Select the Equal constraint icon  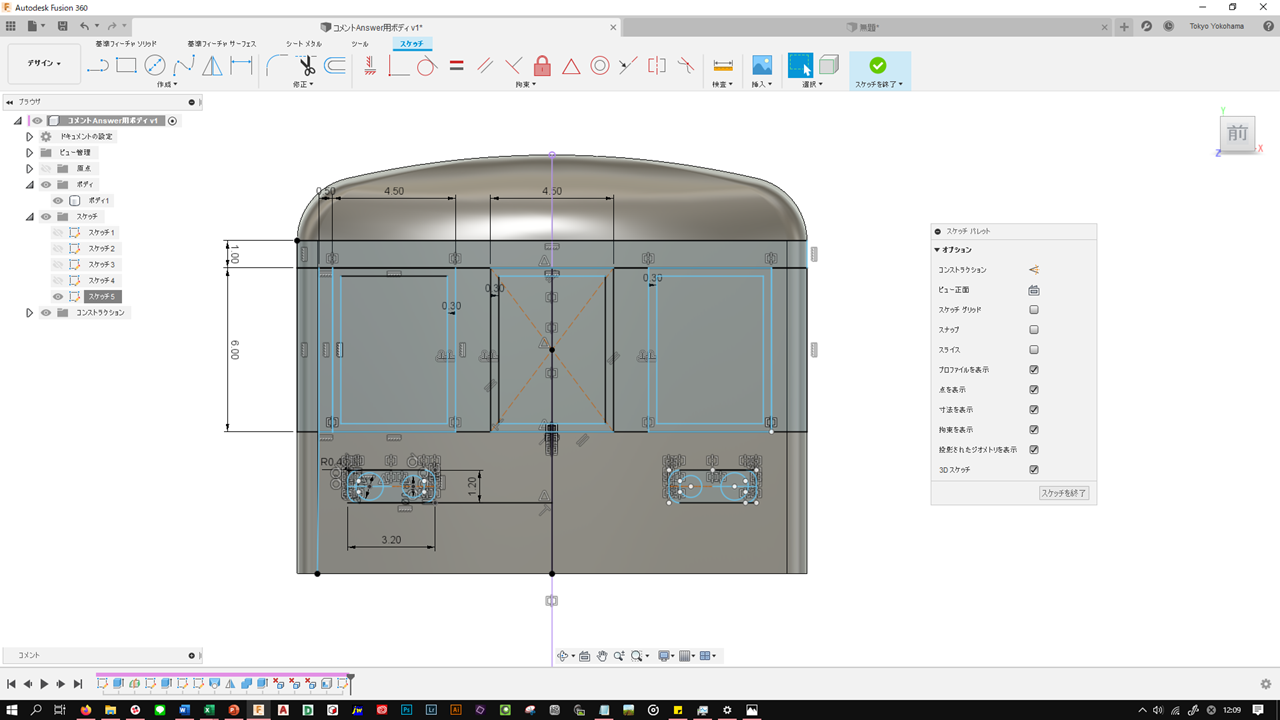coord(456,66)
